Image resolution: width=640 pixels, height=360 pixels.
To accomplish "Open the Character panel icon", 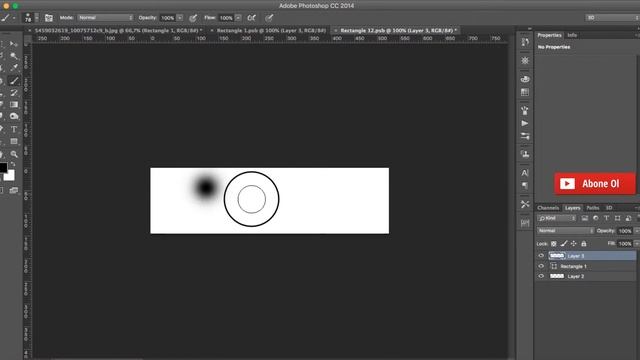I will pyautogui.click(x=525, y=173).
